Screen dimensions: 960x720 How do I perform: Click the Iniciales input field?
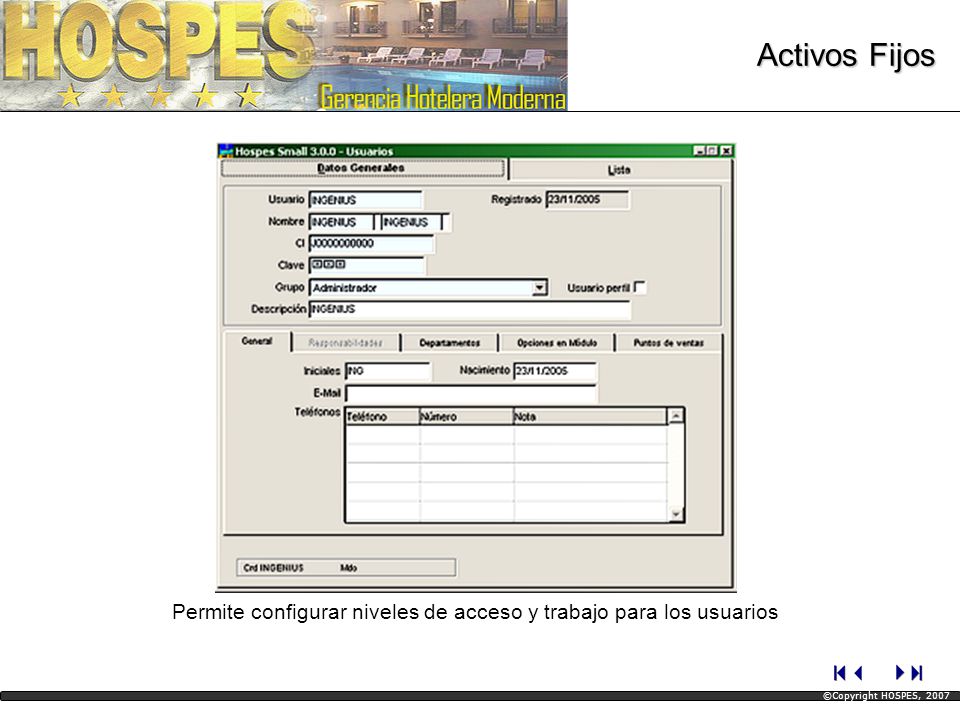click(388, 371)
